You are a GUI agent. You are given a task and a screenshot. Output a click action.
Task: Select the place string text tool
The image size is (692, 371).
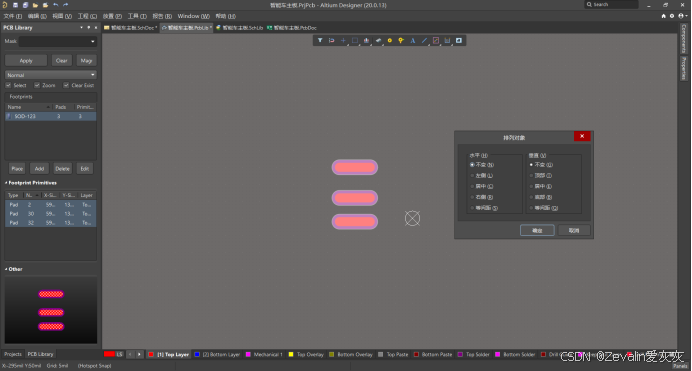(413, 41)
